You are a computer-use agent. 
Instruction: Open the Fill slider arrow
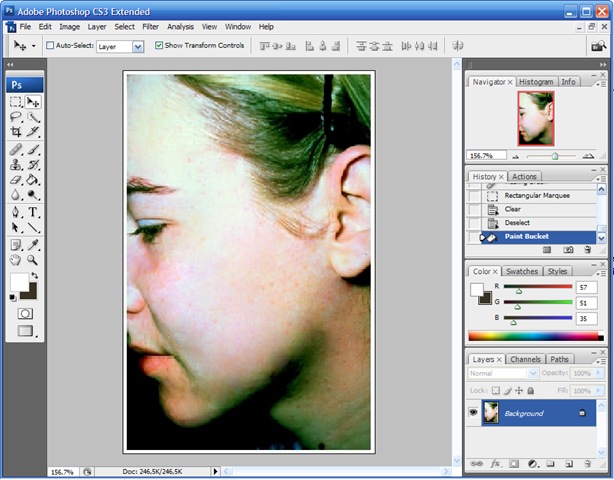click(598, 391)
